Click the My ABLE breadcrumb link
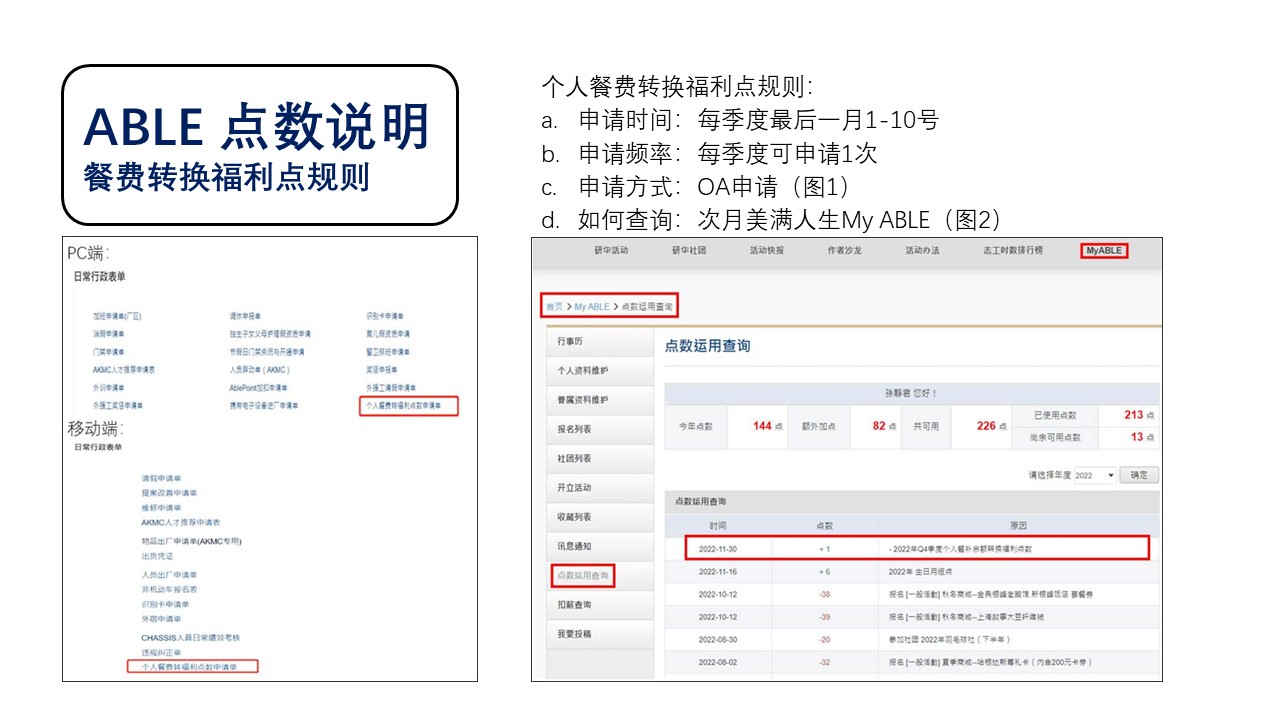The image size is (1280, 720). 591,306
